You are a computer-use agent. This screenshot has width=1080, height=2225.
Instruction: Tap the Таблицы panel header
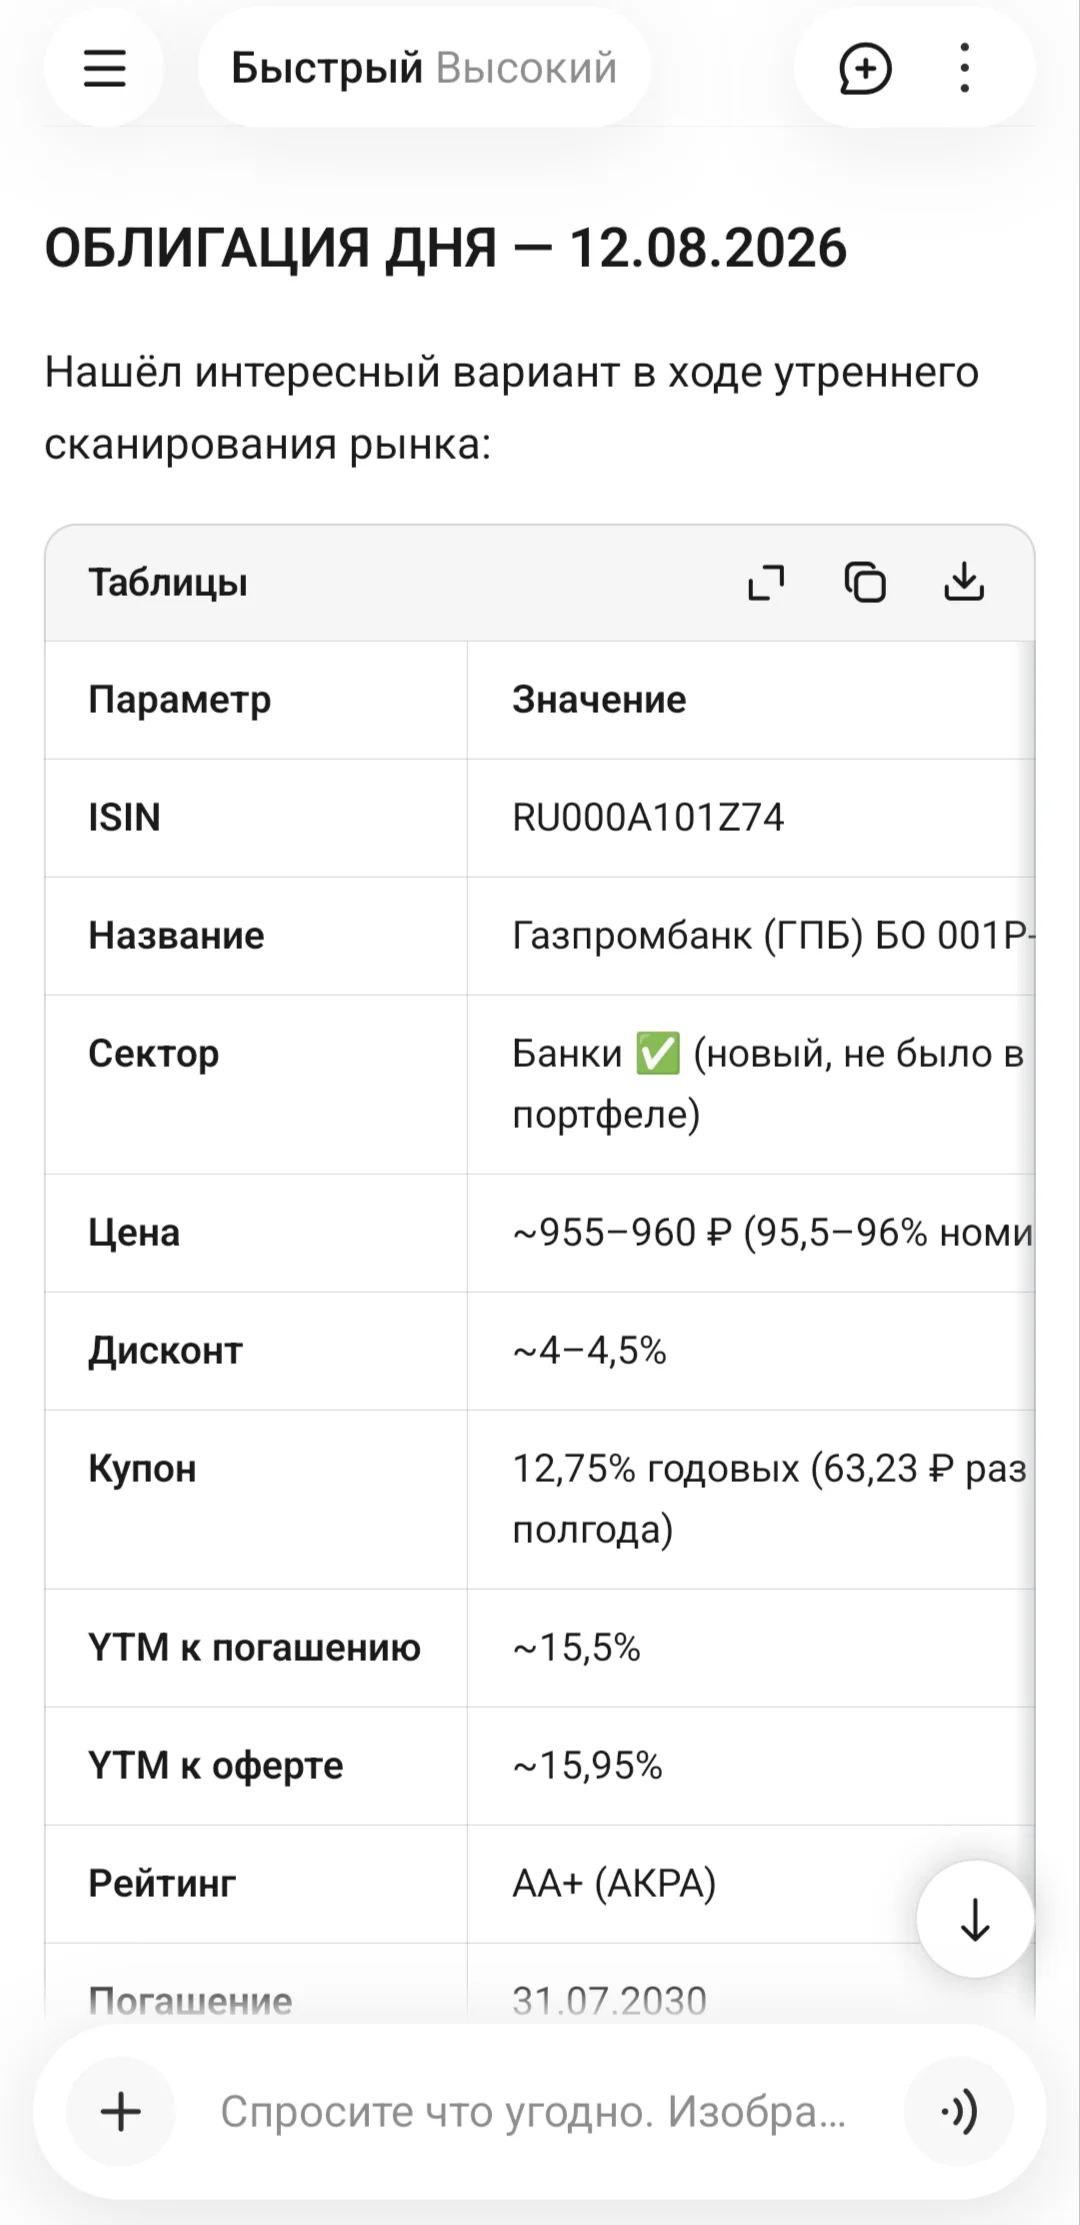click(168, 582)
